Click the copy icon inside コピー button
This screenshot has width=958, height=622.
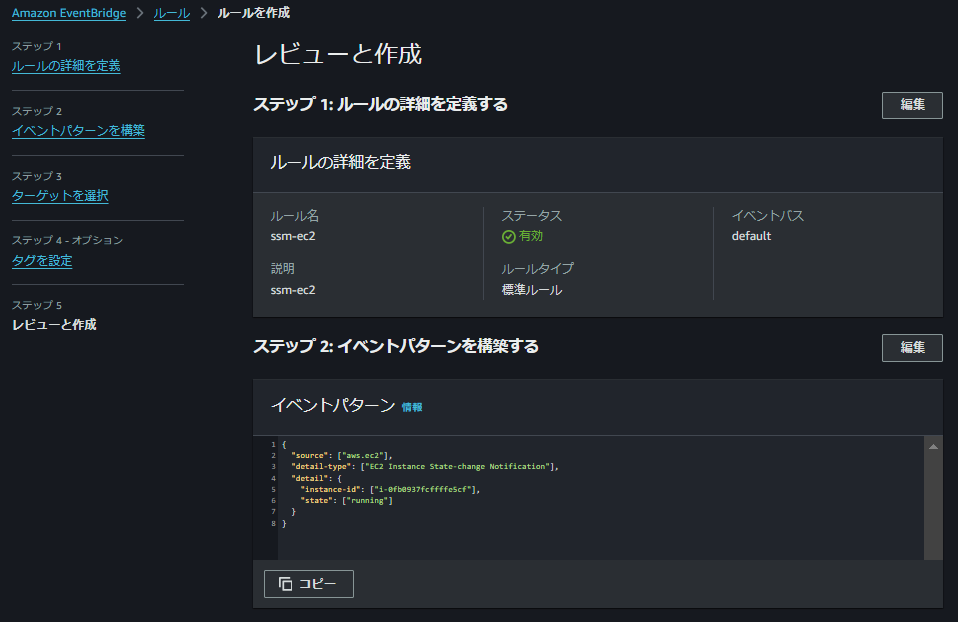tap(284, 583)
